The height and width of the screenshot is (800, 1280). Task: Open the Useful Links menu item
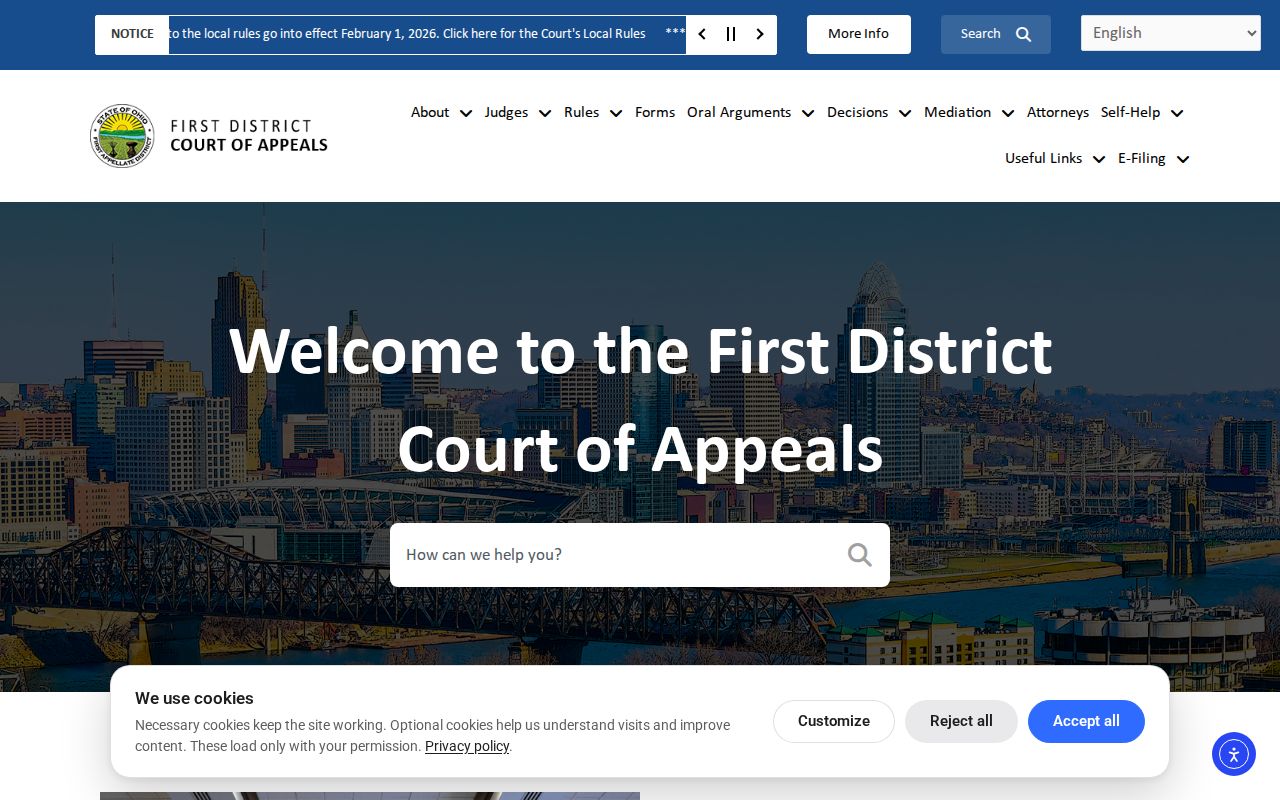[1043, 158]
